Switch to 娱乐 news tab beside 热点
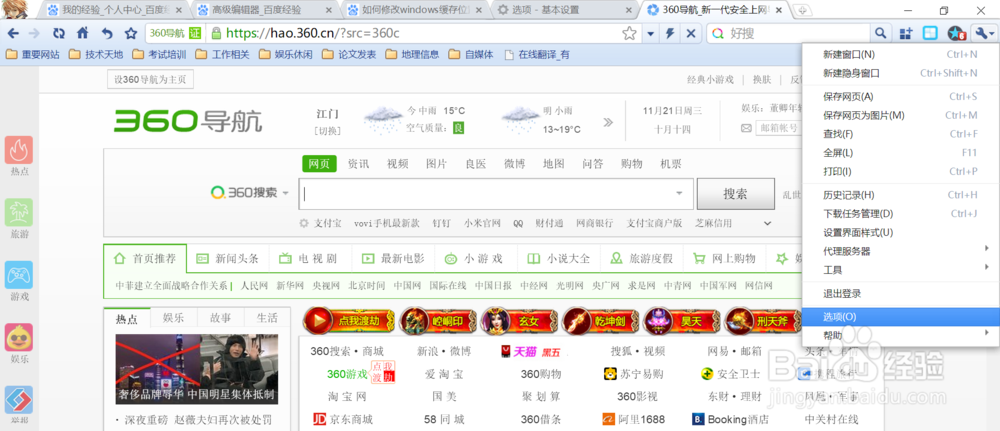 pos(173,318)
